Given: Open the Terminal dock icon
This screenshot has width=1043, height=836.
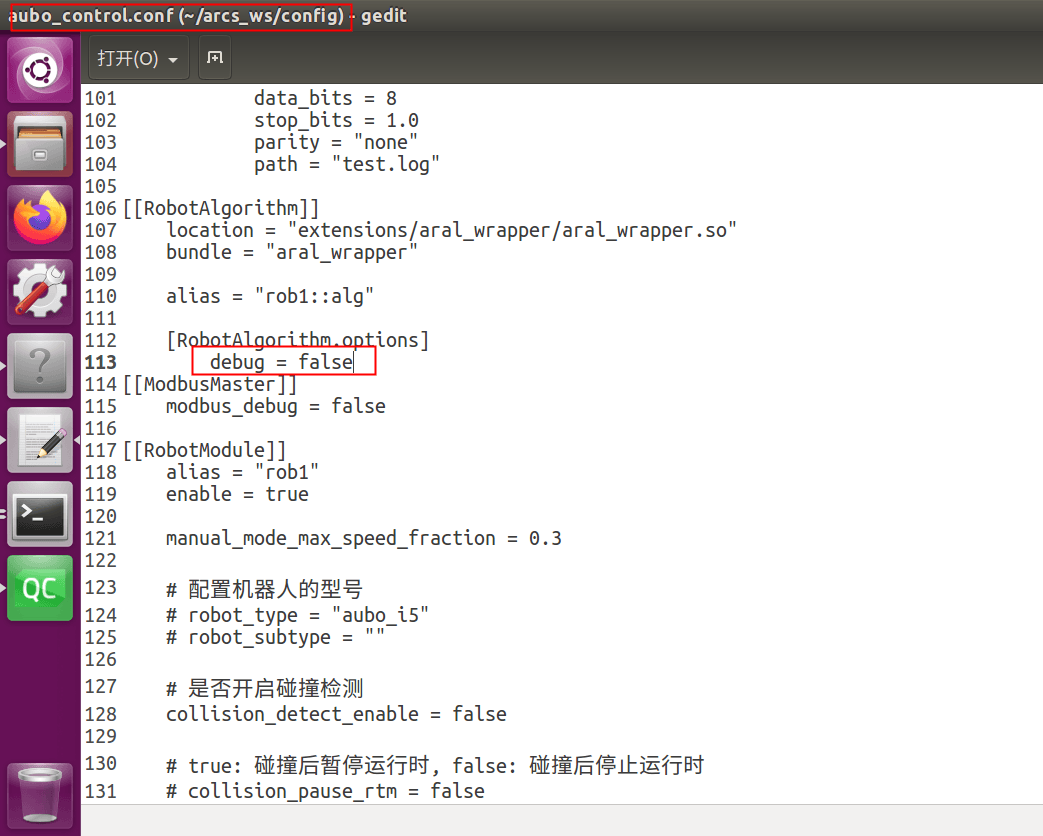Looking at the screenshot, I should point(40,514).
